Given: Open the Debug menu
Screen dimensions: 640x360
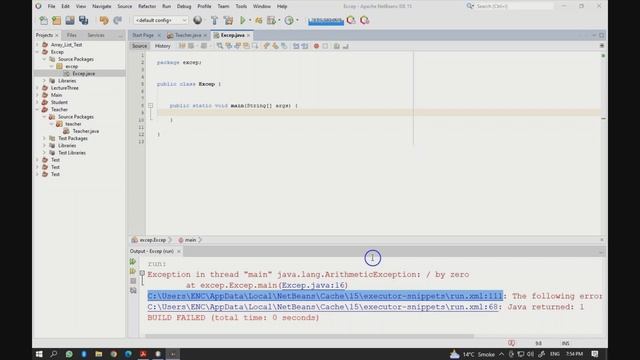Looking at the screenshot, I should pyautogui.click(x=184, y=6).
